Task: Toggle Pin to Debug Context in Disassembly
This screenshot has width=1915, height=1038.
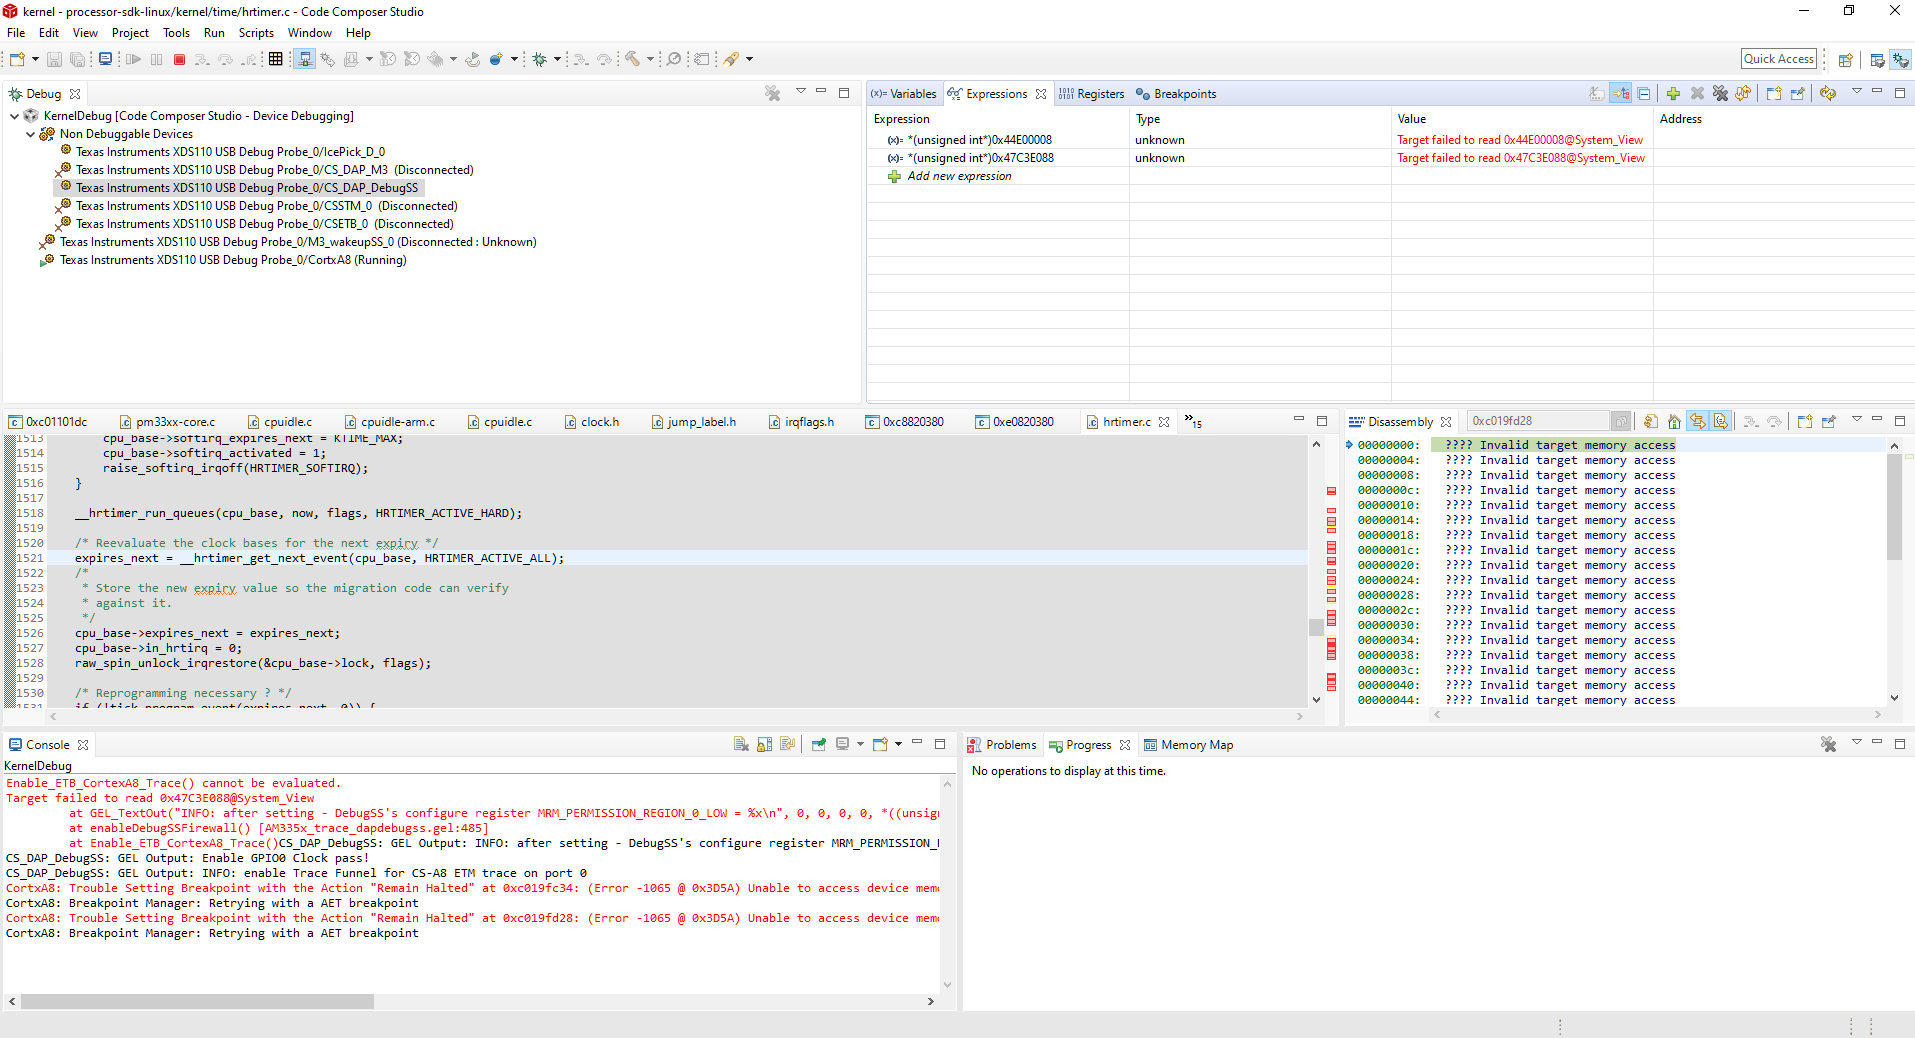Action: [1829, 422]
